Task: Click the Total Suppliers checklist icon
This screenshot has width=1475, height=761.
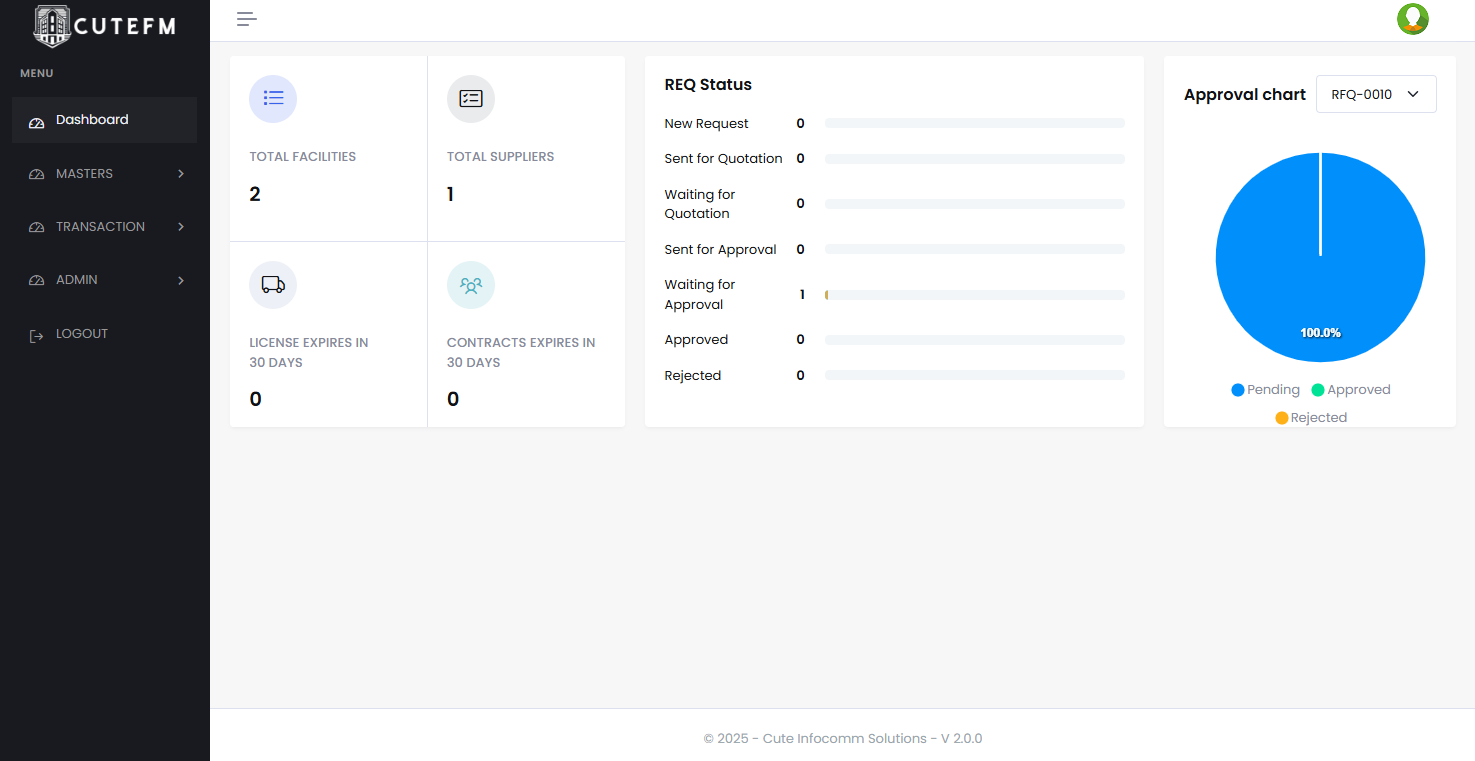Action: click(470, 99)
